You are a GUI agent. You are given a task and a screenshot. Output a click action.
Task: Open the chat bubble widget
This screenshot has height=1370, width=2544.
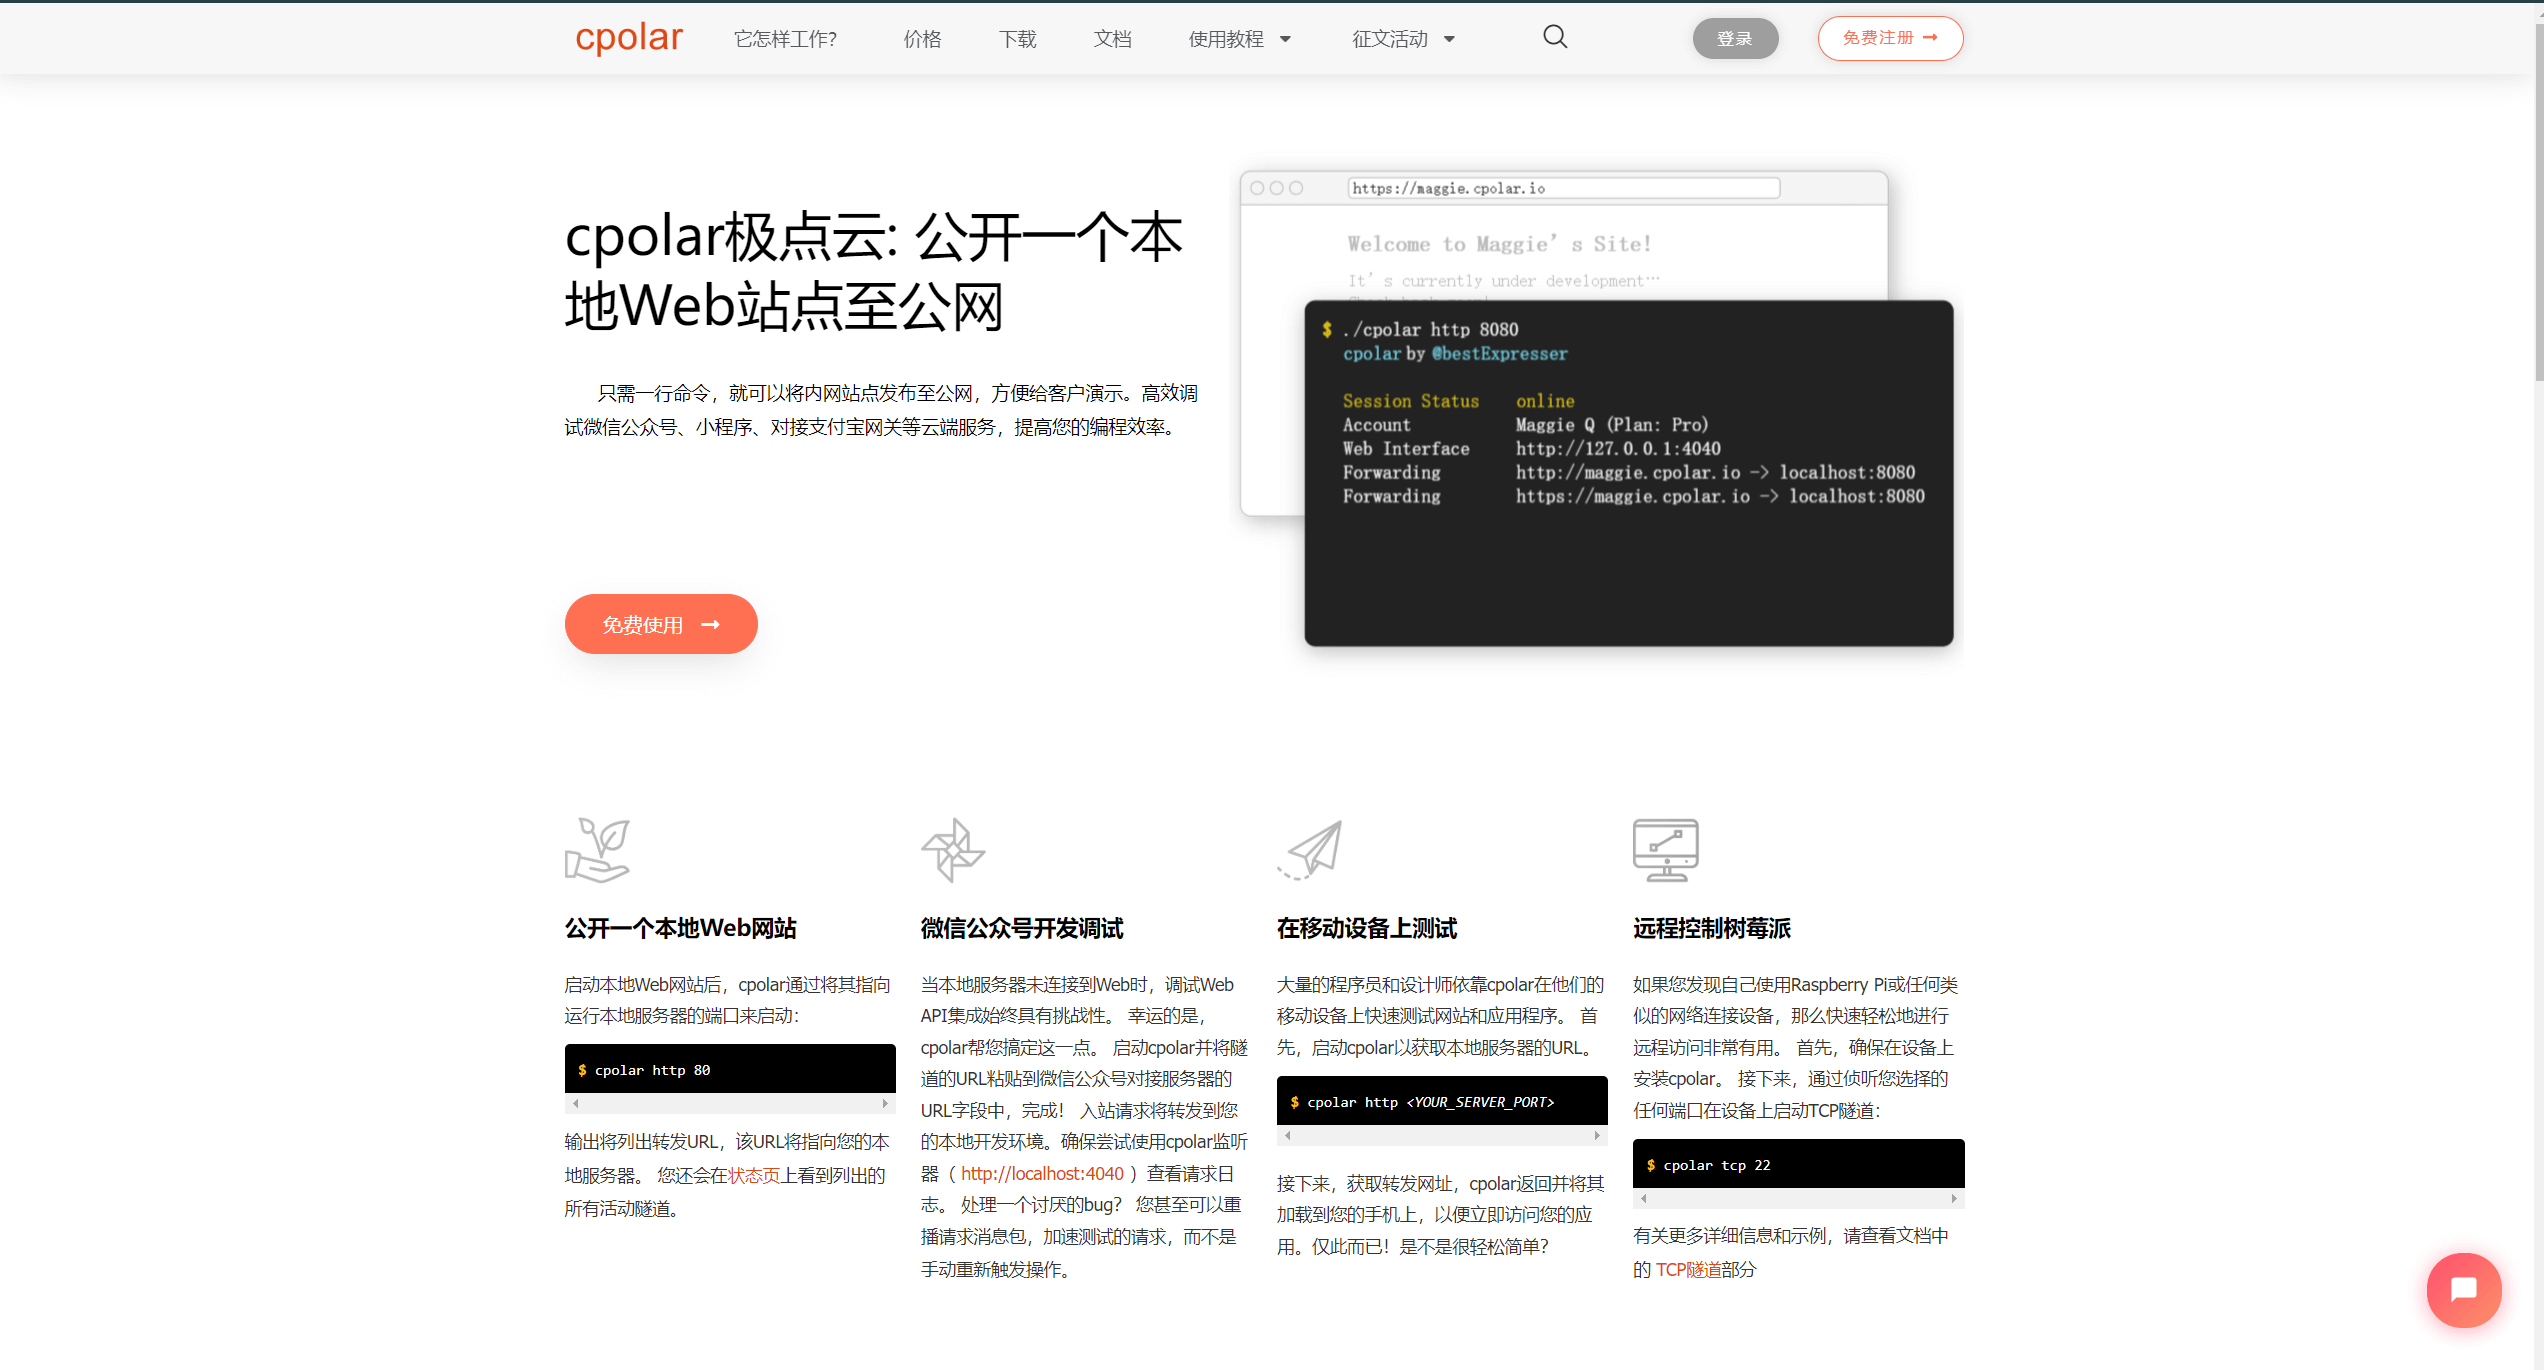[2463, 1289]
